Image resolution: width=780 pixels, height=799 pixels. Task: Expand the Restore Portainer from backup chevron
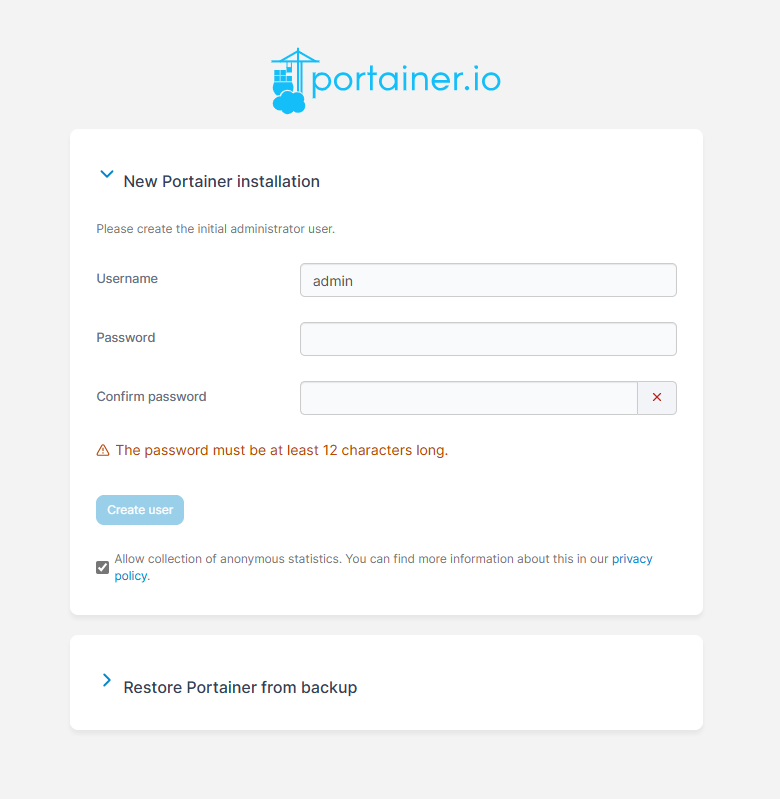[106, 680]
